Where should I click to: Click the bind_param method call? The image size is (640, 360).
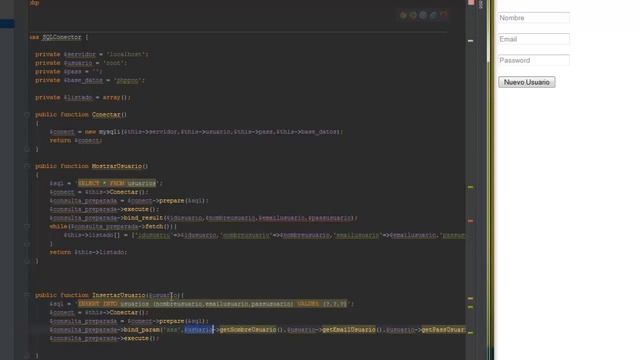tap(141, 330)
